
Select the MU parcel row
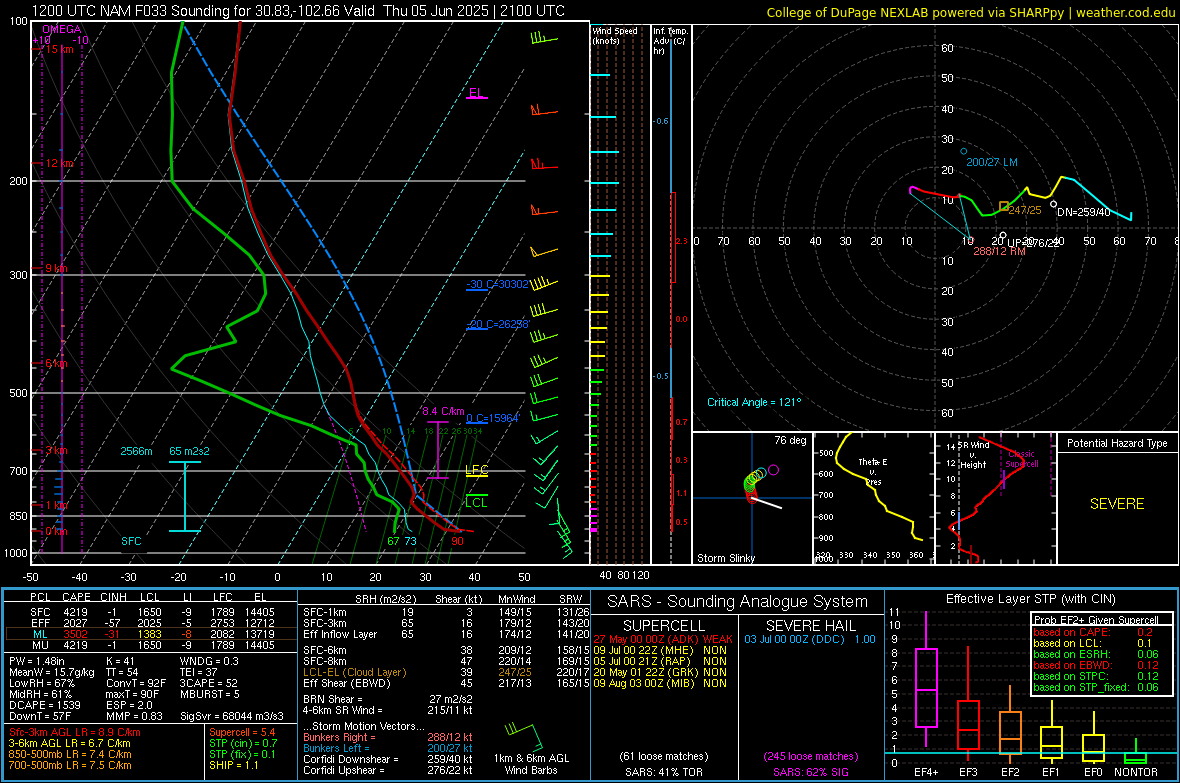click(x=149, y=644)
